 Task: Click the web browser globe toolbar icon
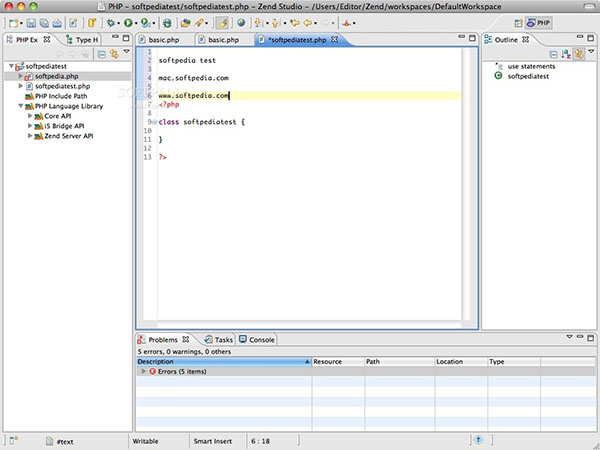pos(241,23)
